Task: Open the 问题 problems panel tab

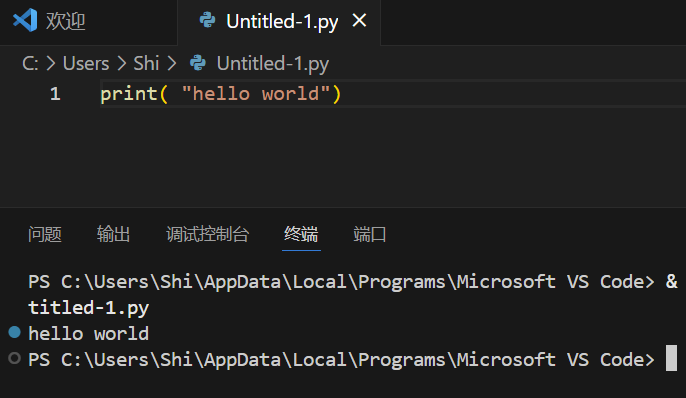Action: click(x=45, y=234)
